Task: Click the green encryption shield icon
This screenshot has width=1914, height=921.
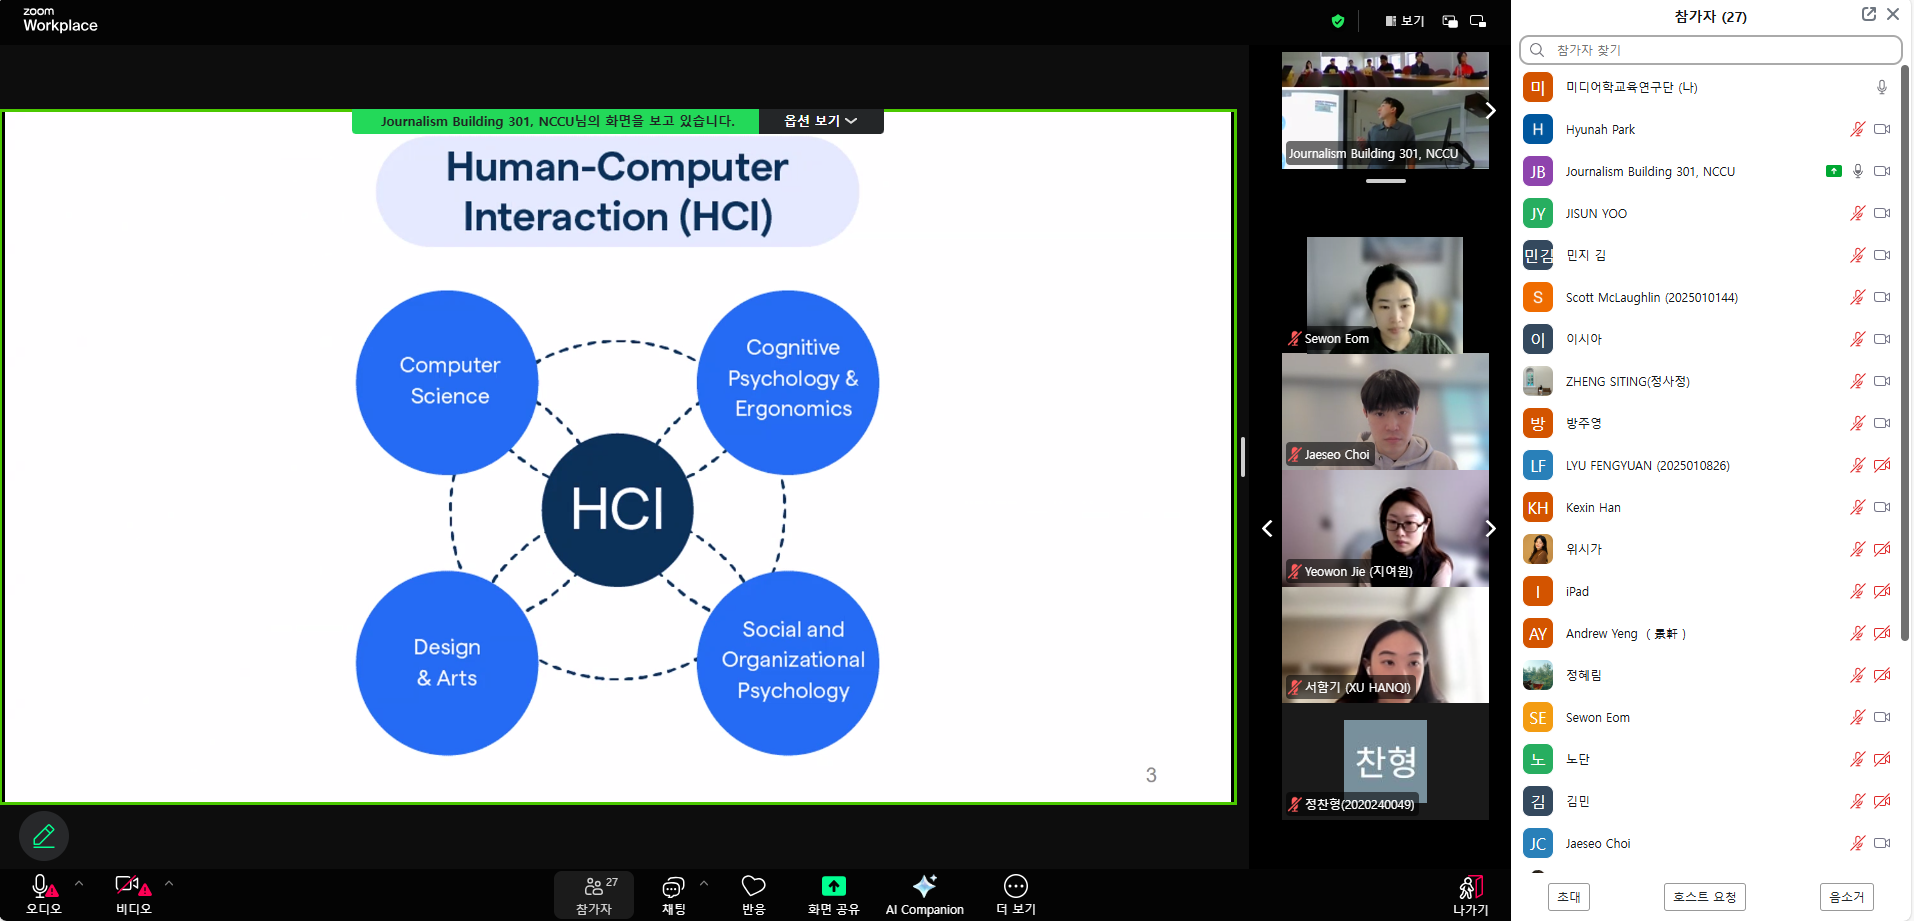Action: [1338, 21]
